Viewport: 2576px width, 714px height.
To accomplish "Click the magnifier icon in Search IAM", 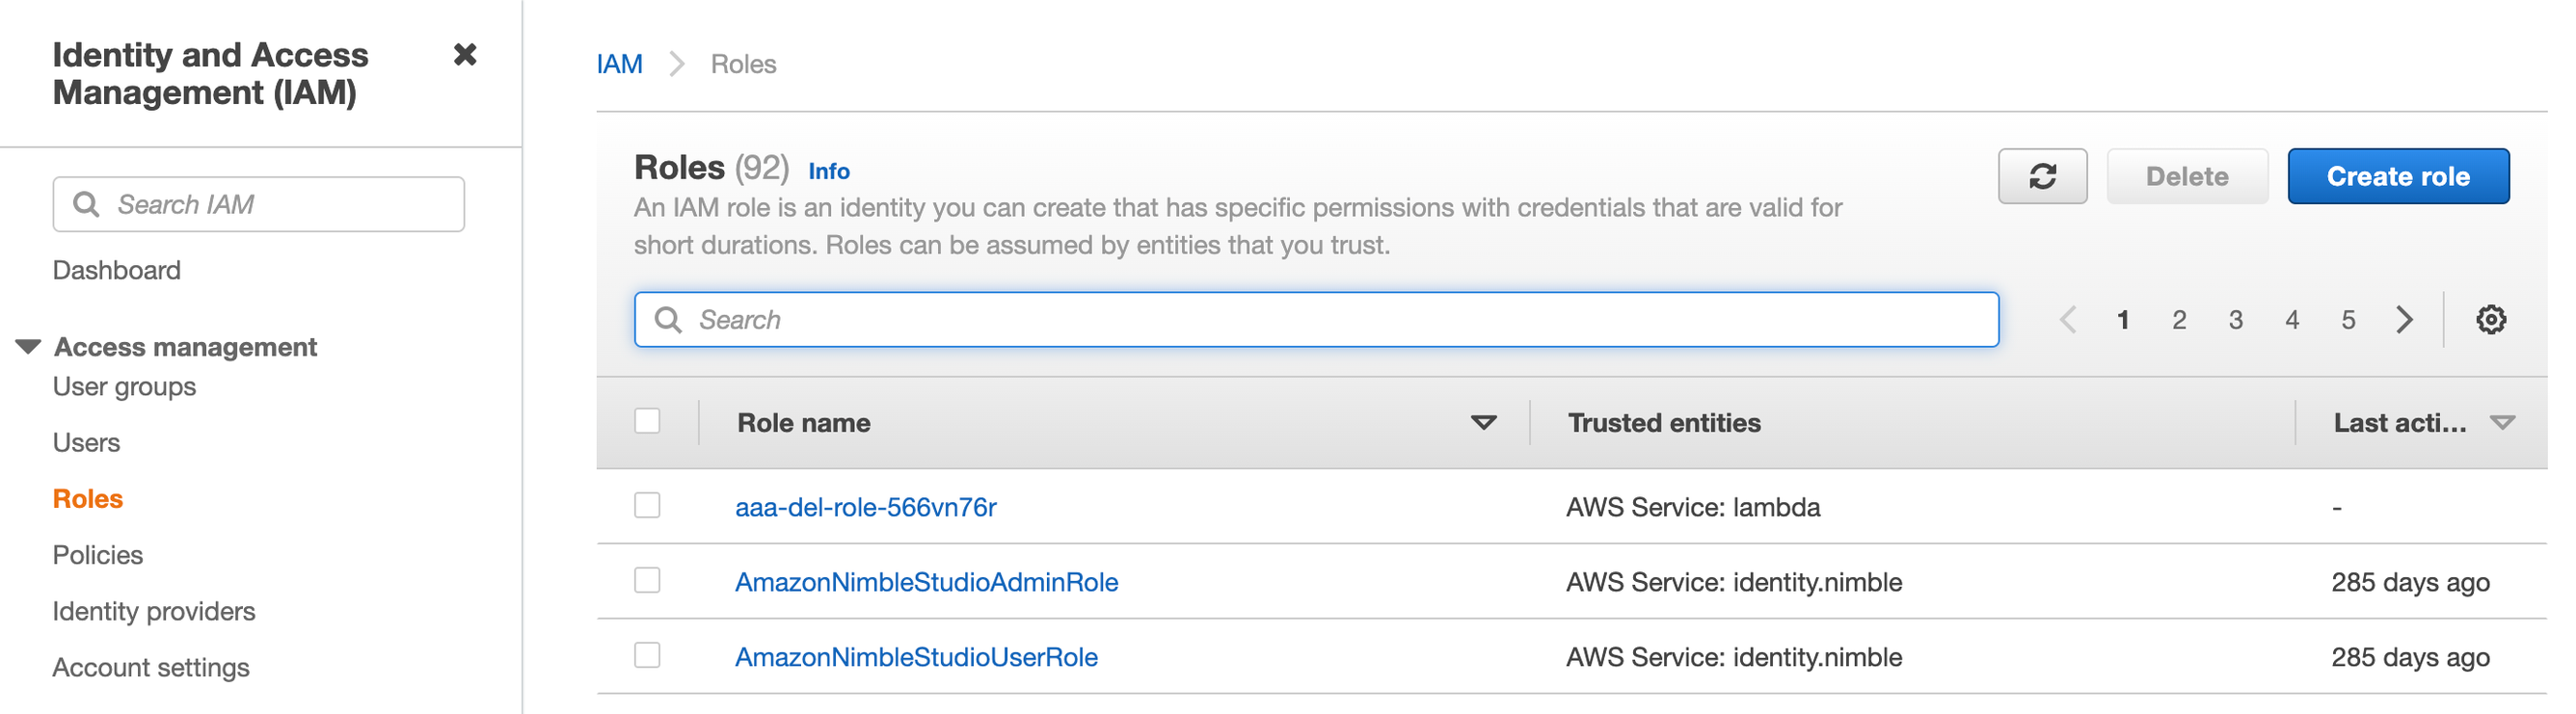I will 87,205.
